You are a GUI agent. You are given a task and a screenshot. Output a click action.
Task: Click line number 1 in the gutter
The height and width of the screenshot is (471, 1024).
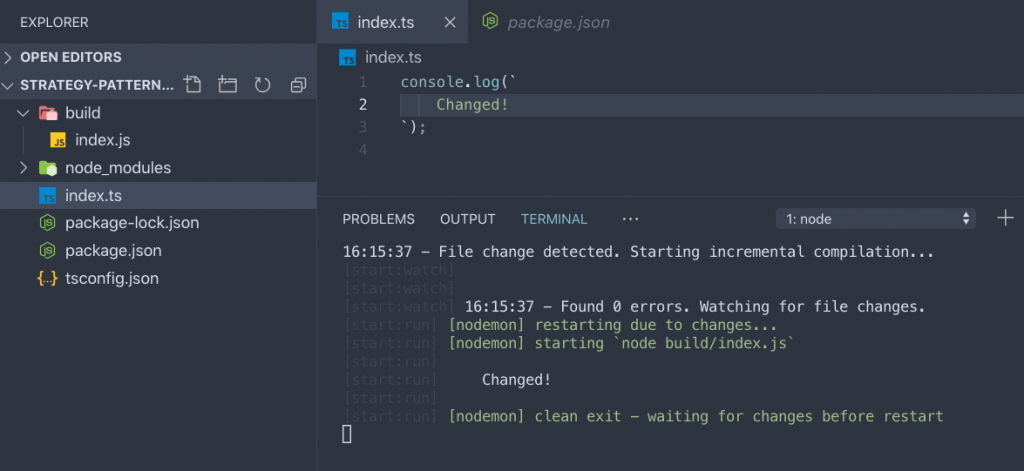pyautogui.click(x=363, y=82)
